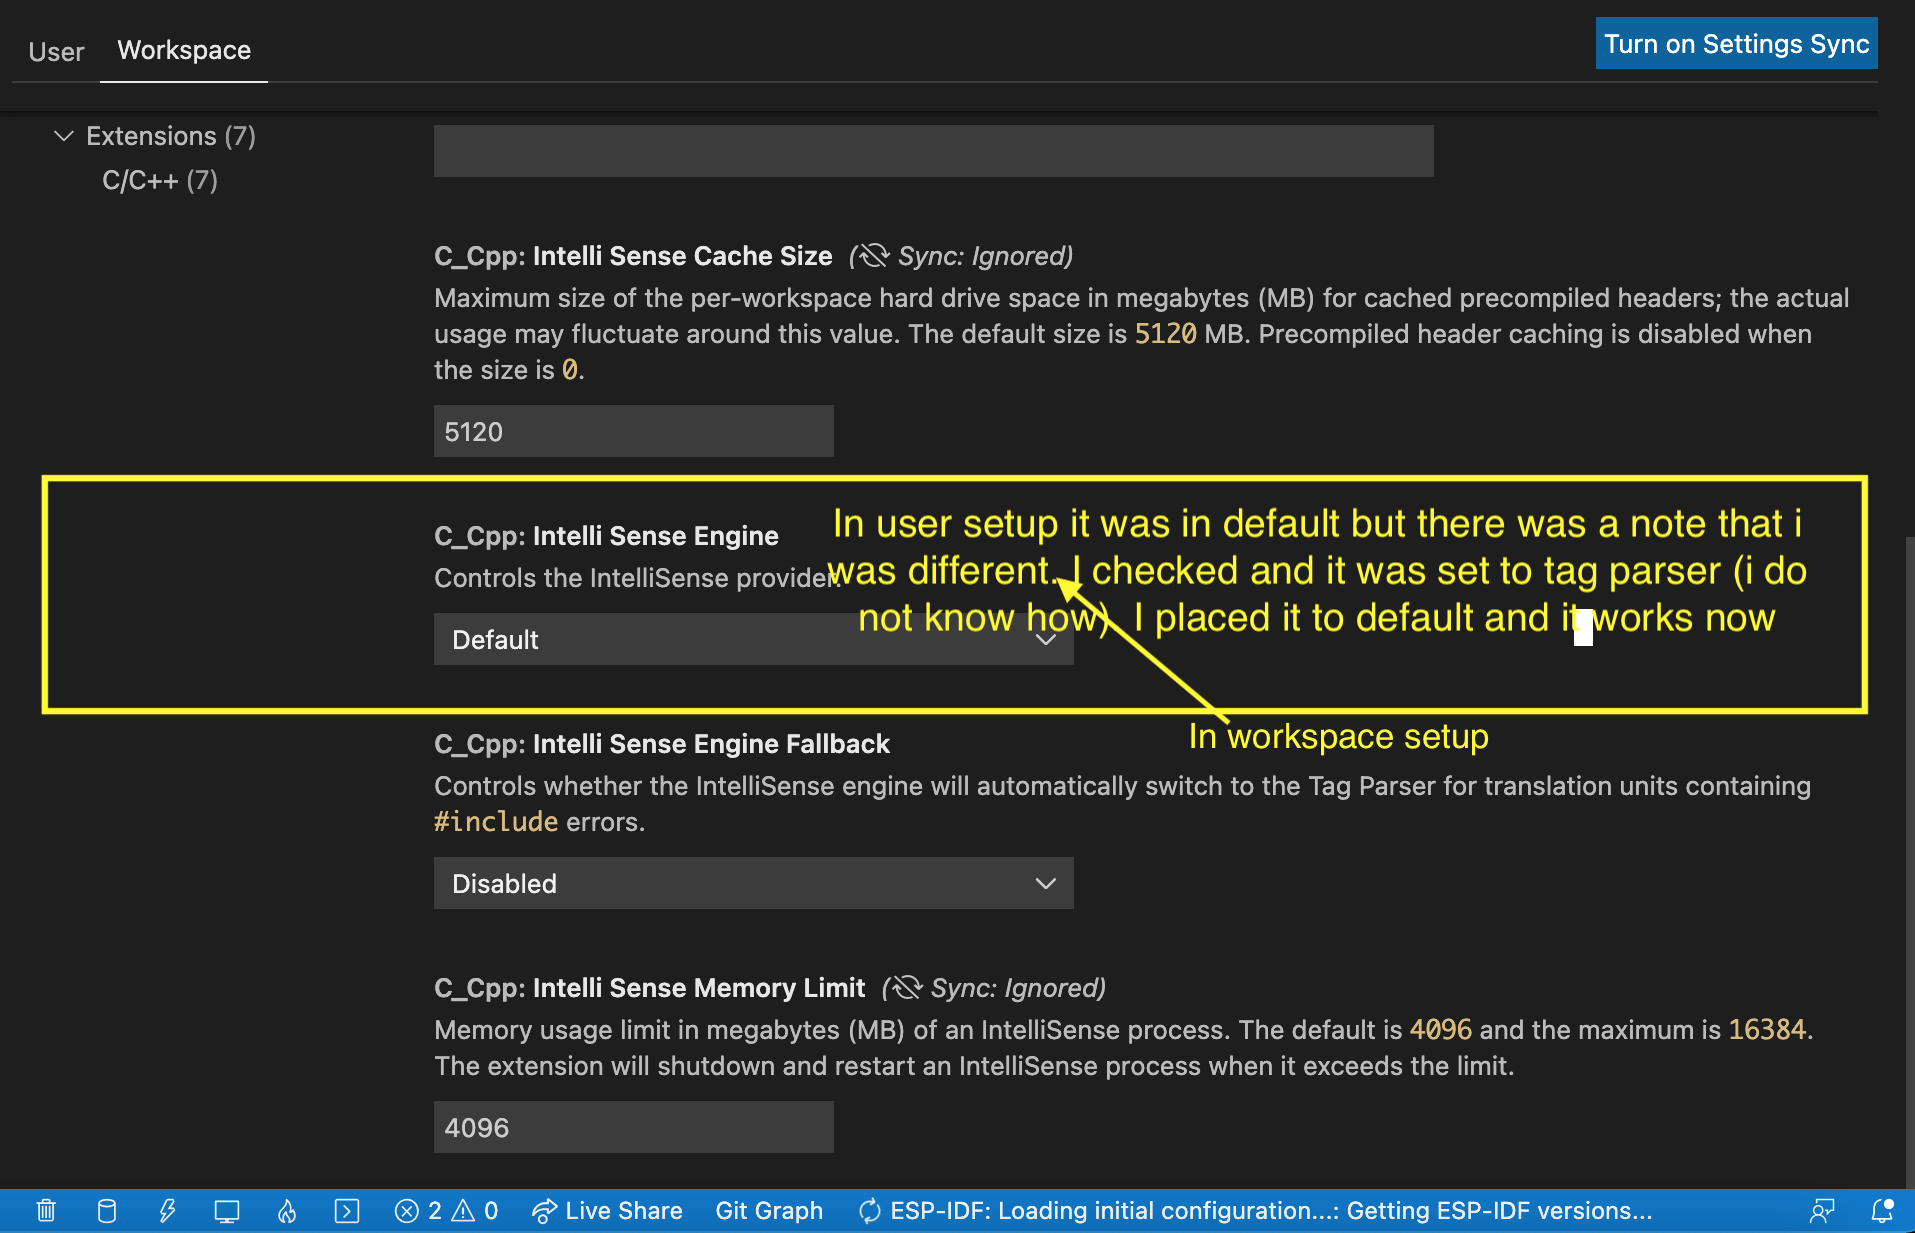Open the Intelli Sense Engine Fallback Disabled dropdown

(753, 883)
